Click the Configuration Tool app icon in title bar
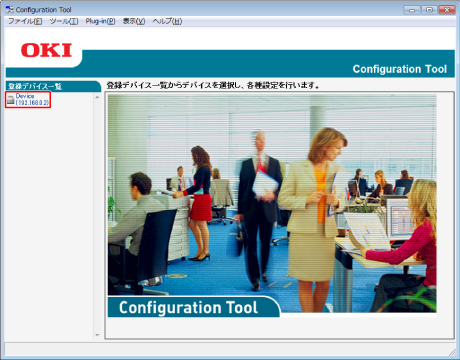Image resolution: width=460 pixels, height=360 pixels. [9, 9]
